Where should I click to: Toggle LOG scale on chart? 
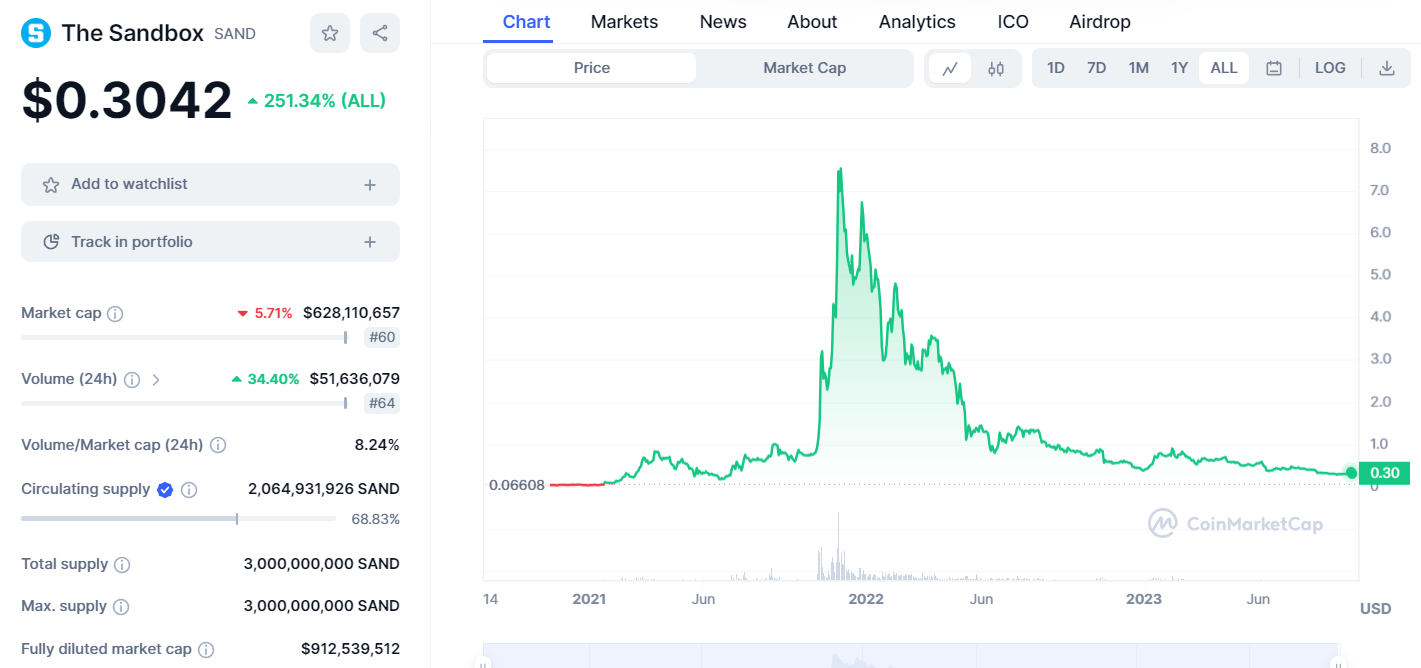(1330, 68)
